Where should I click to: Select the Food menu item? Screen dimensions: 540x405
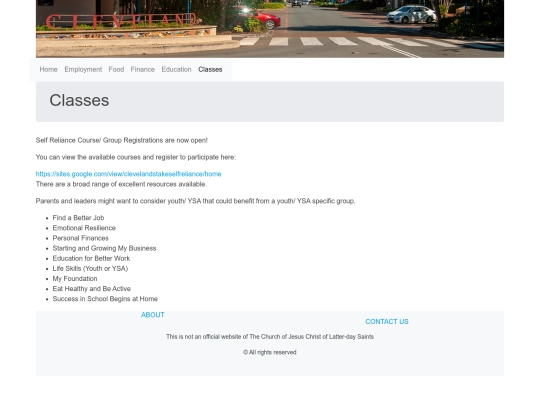(116, 70)
